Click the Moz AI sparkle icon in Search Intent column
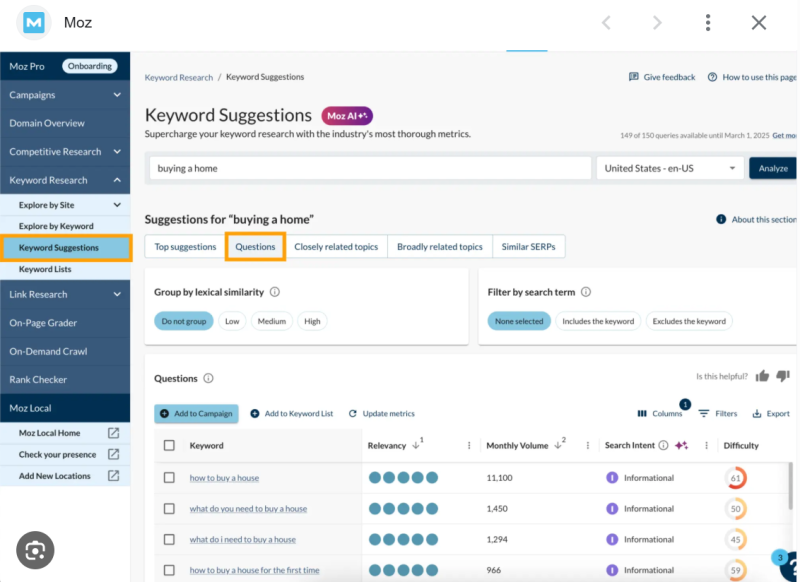The image size is (800, 582). (681, 445)
